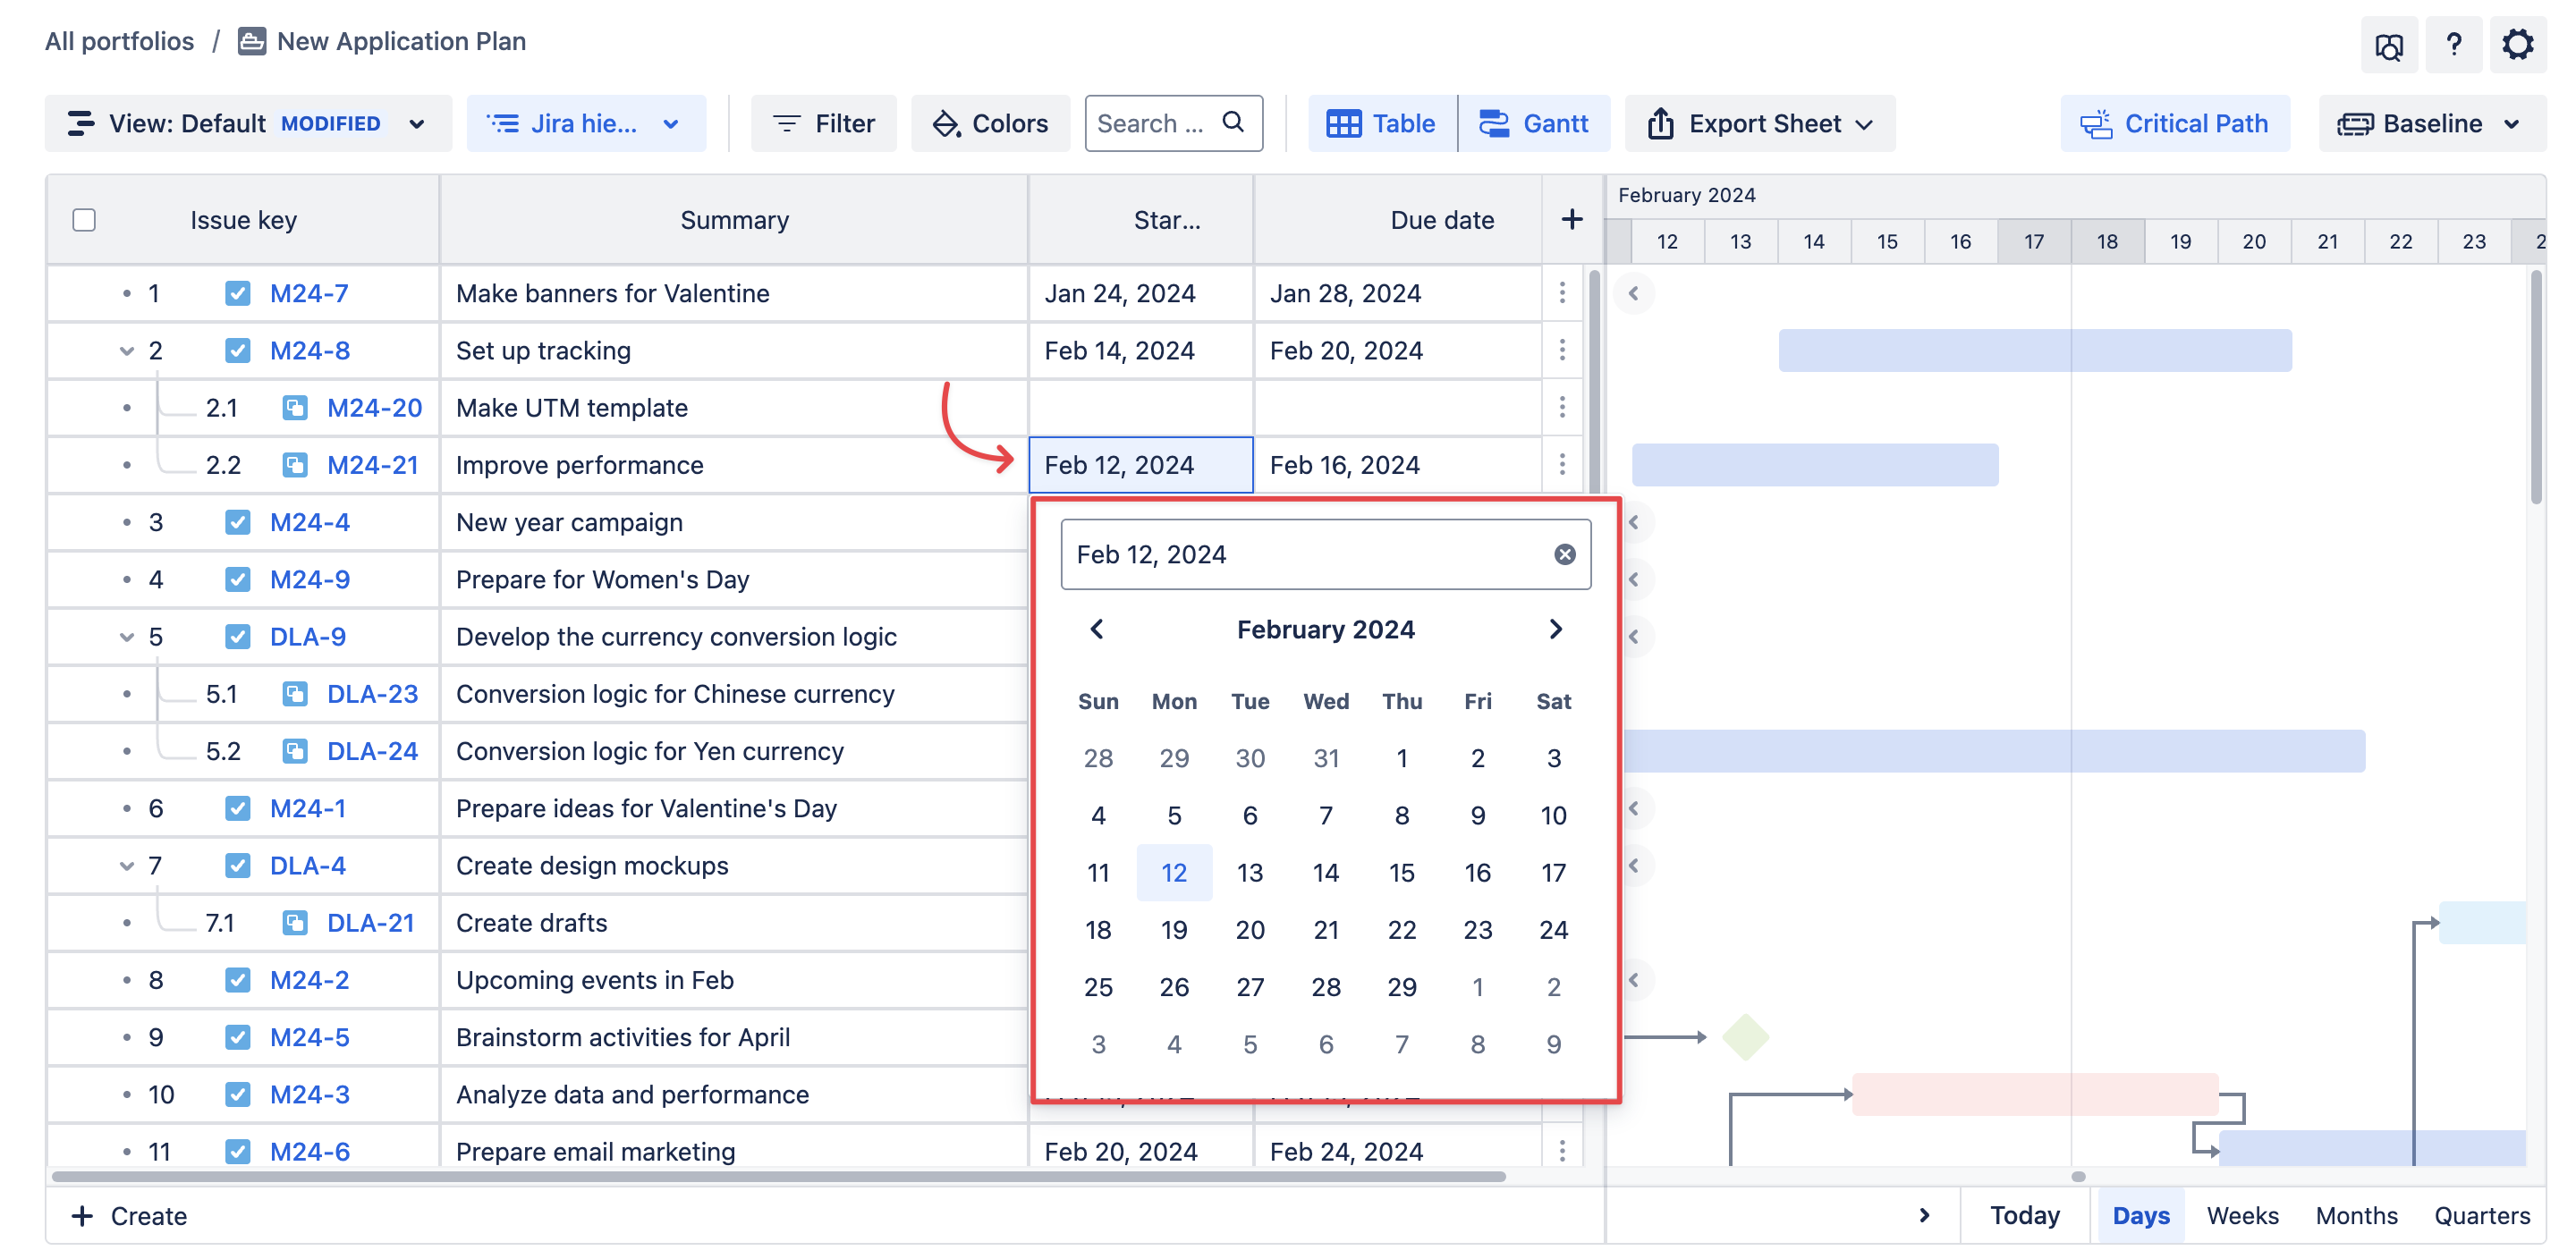
Task: Open the Baseline dropdown
Action: click(2430, 123)
